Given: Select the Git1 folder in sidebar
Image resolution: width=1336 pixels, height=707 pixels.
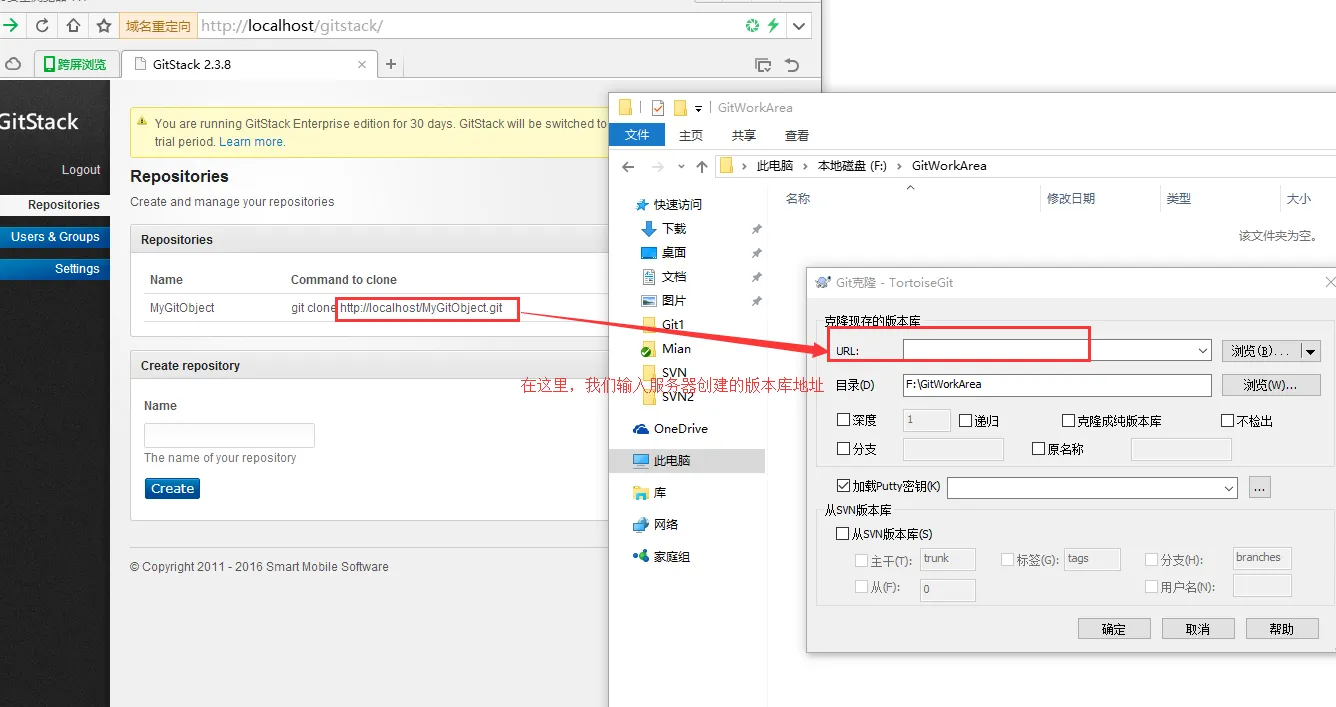Looking at the screenshot, I should [x=673, y=324].
